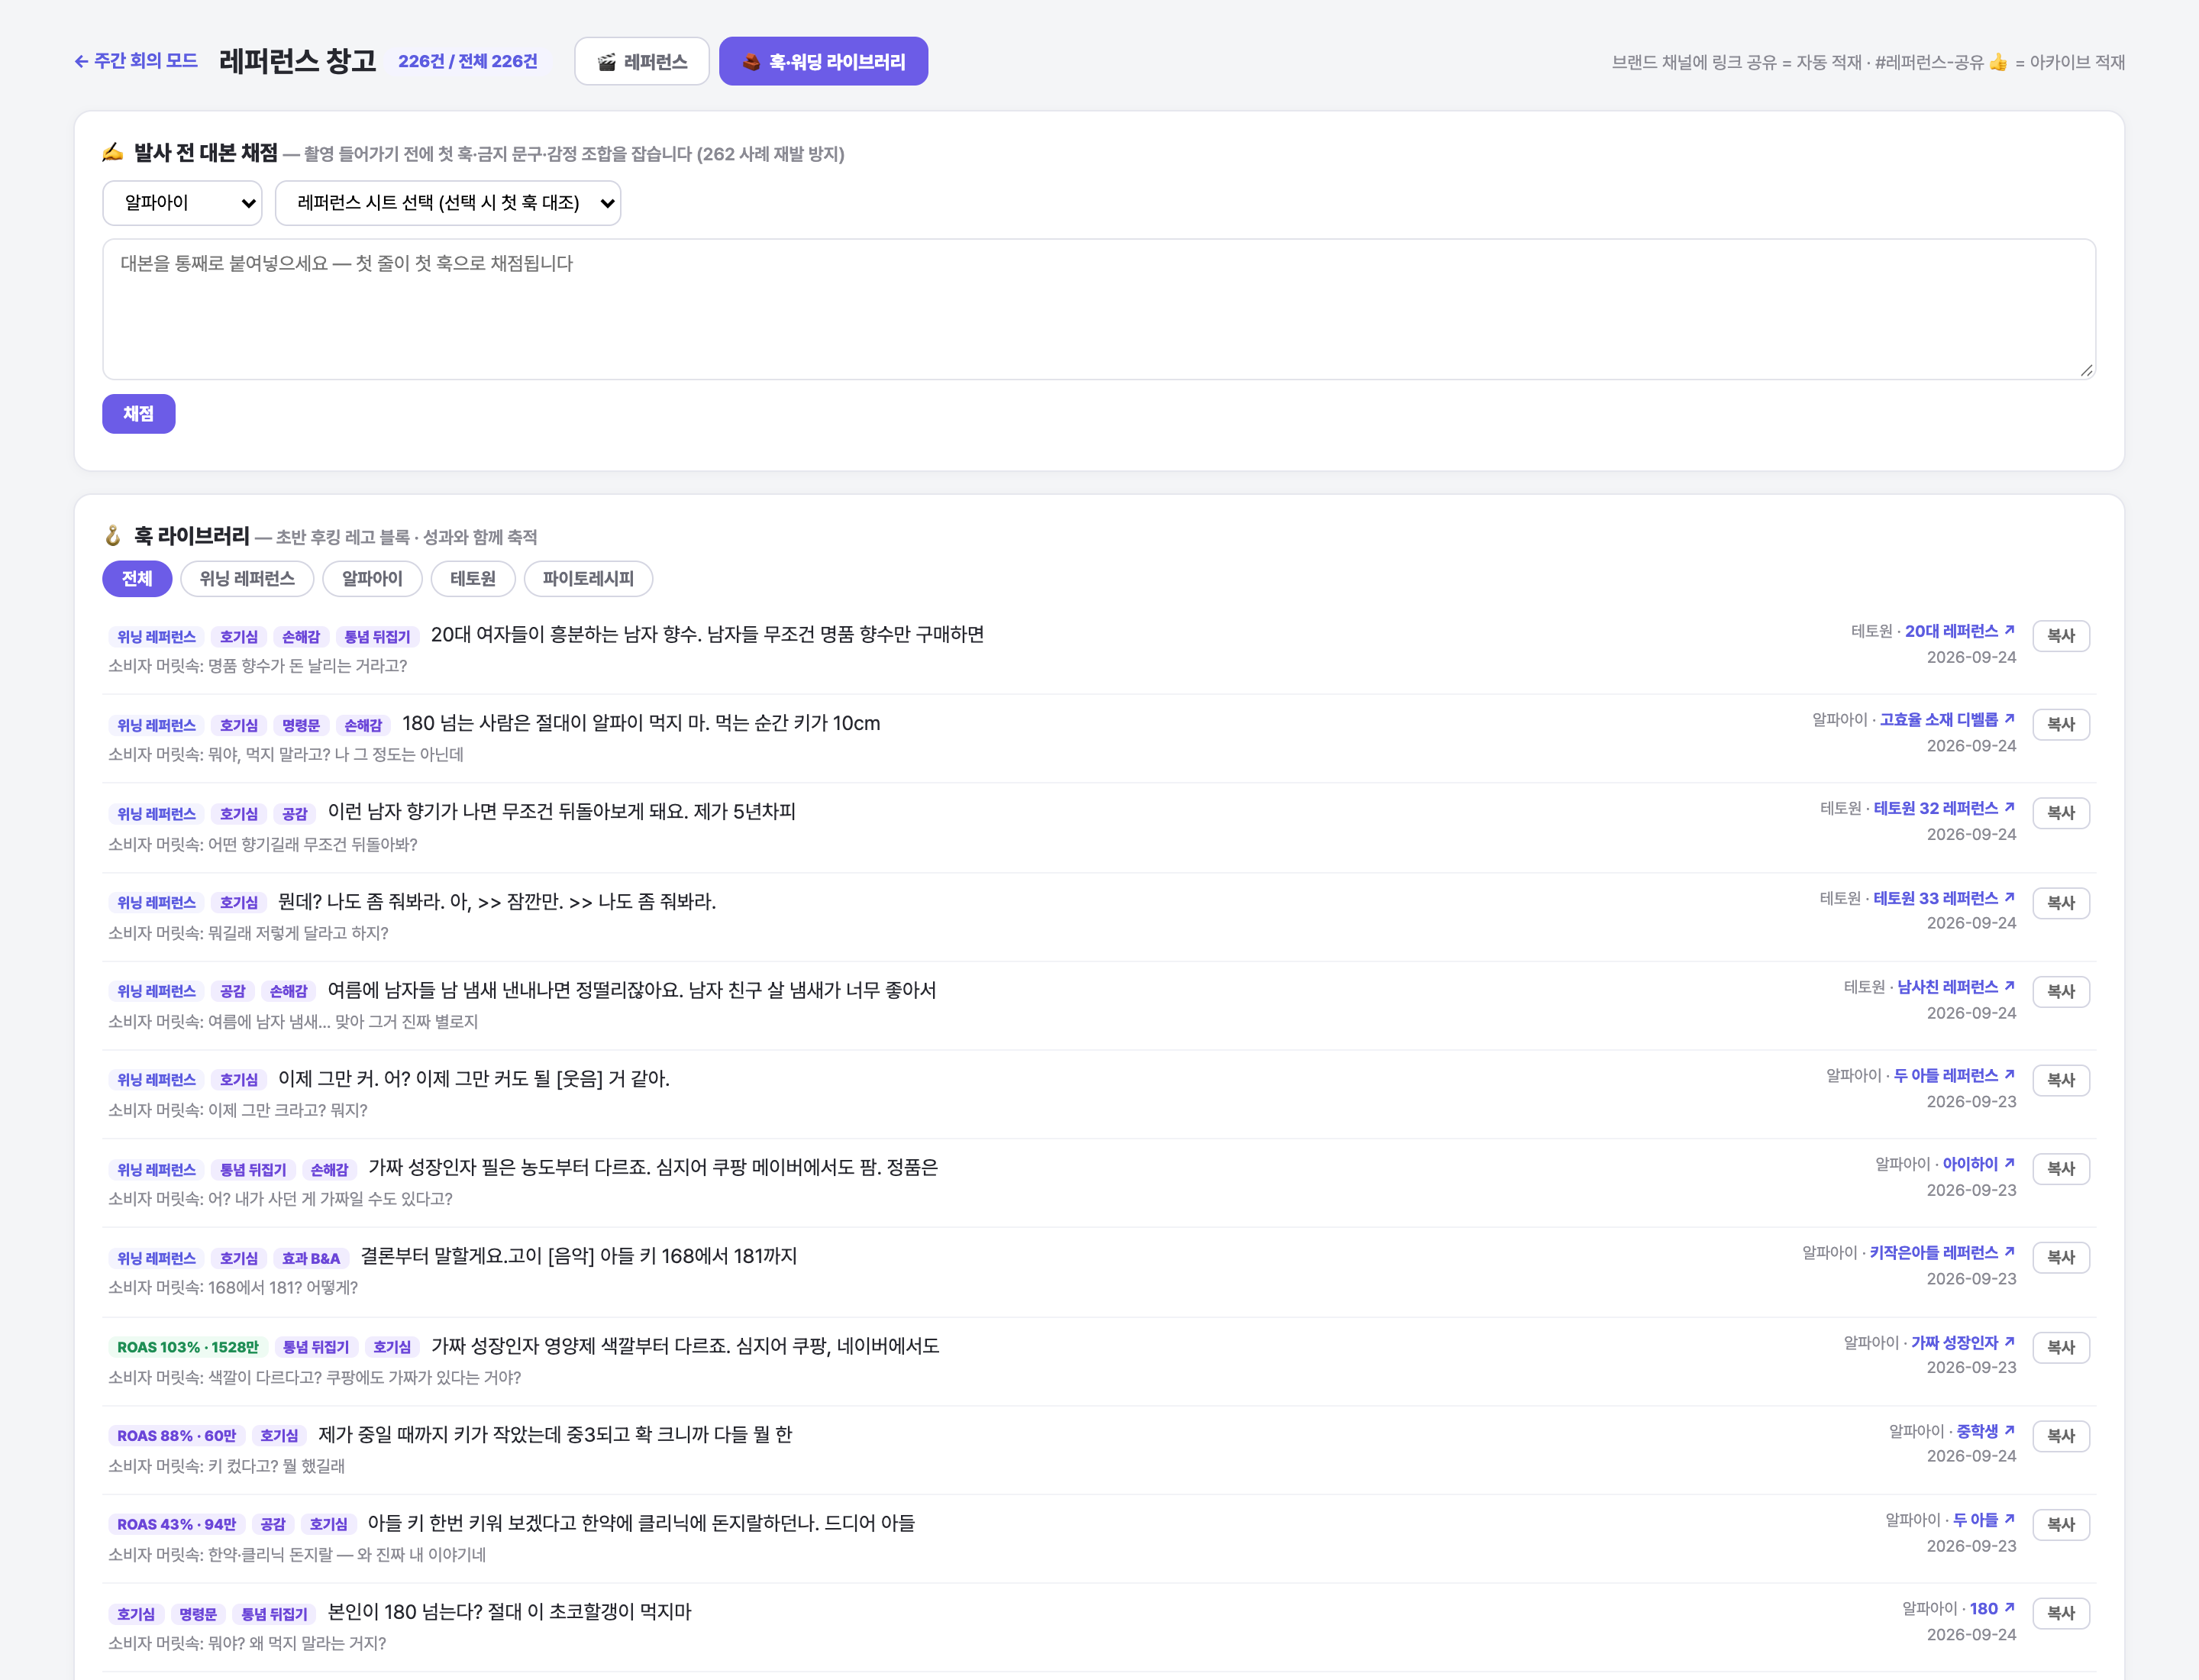The width and height of the screenshot is (2199, 1680).
Task: Click the 채점 button
Action: pos(139,414)
